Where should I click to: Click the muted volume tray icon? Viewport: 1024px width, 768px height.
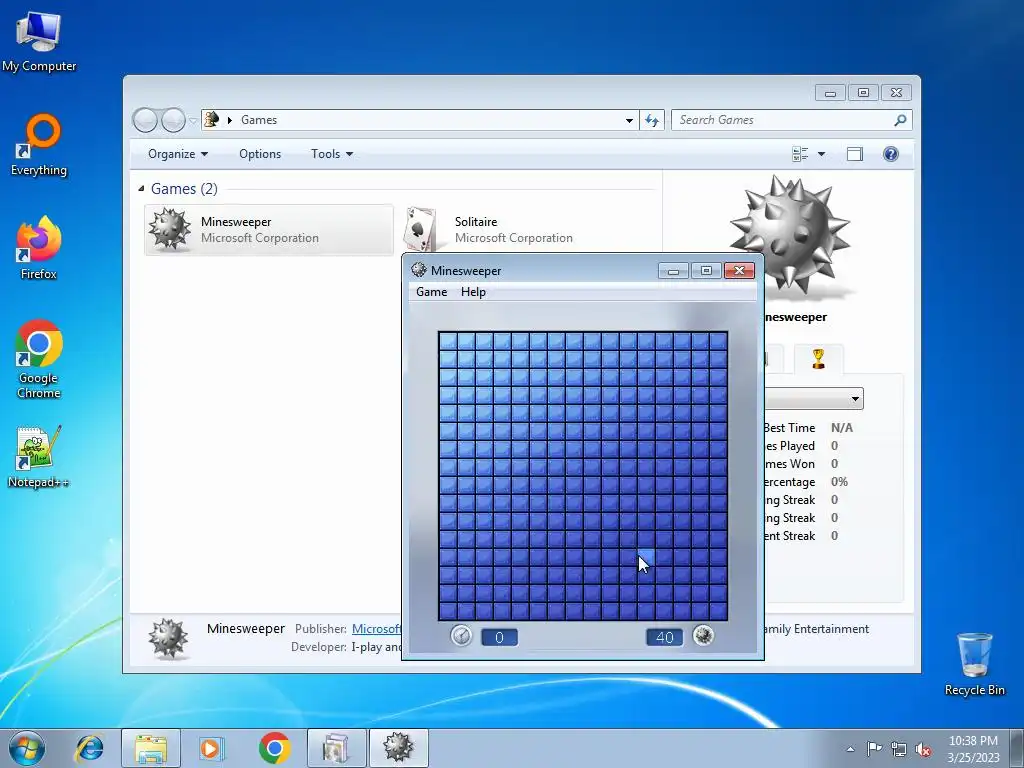coord(923,749)
